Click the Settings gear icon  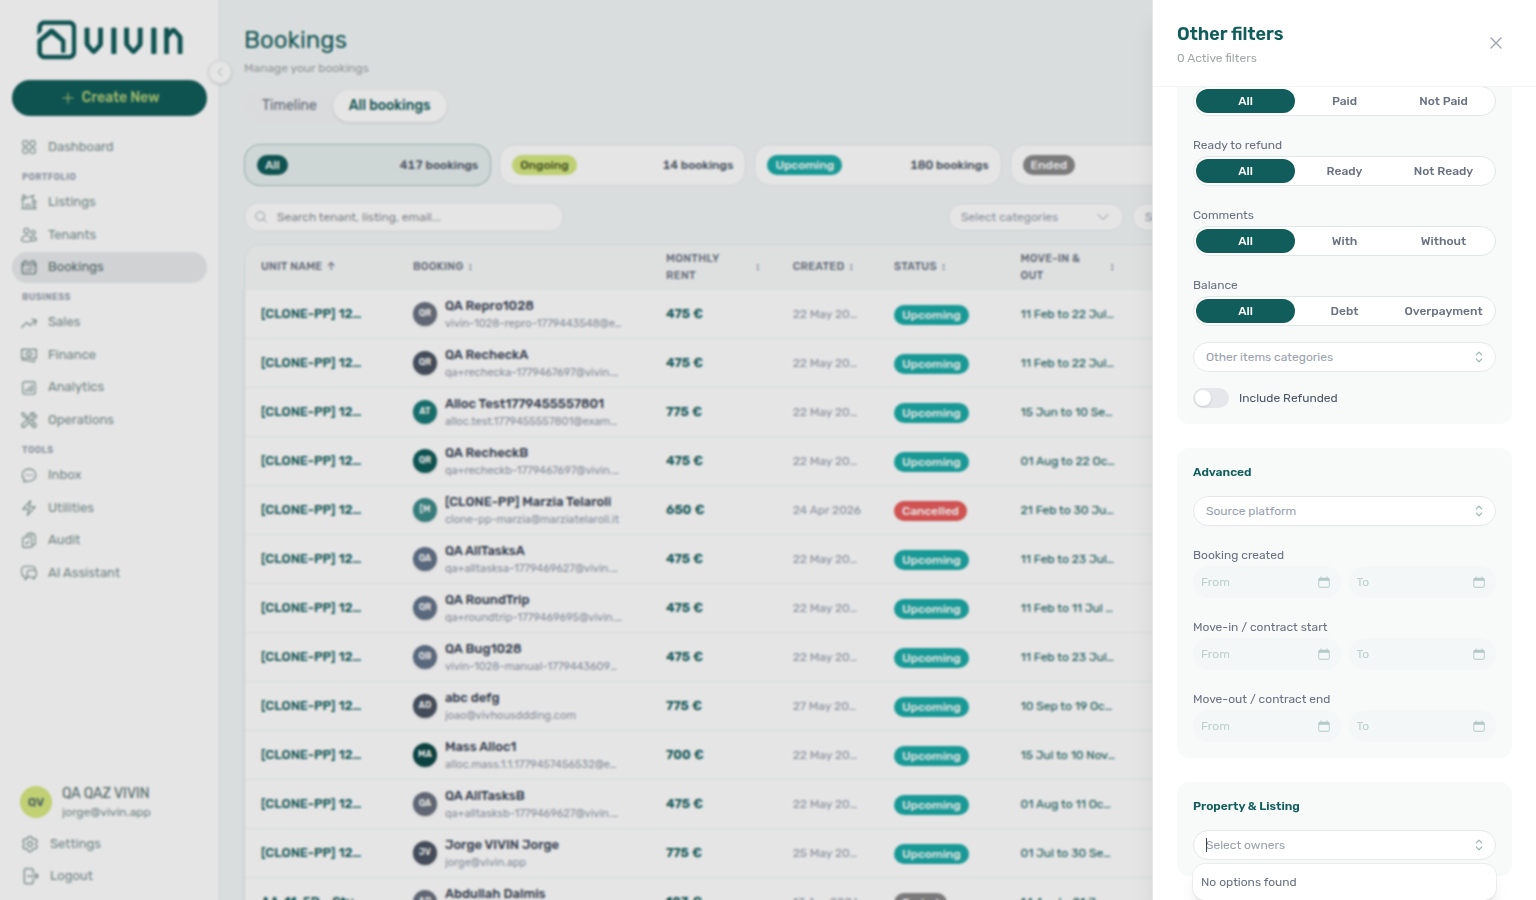[x=30, y=844]
